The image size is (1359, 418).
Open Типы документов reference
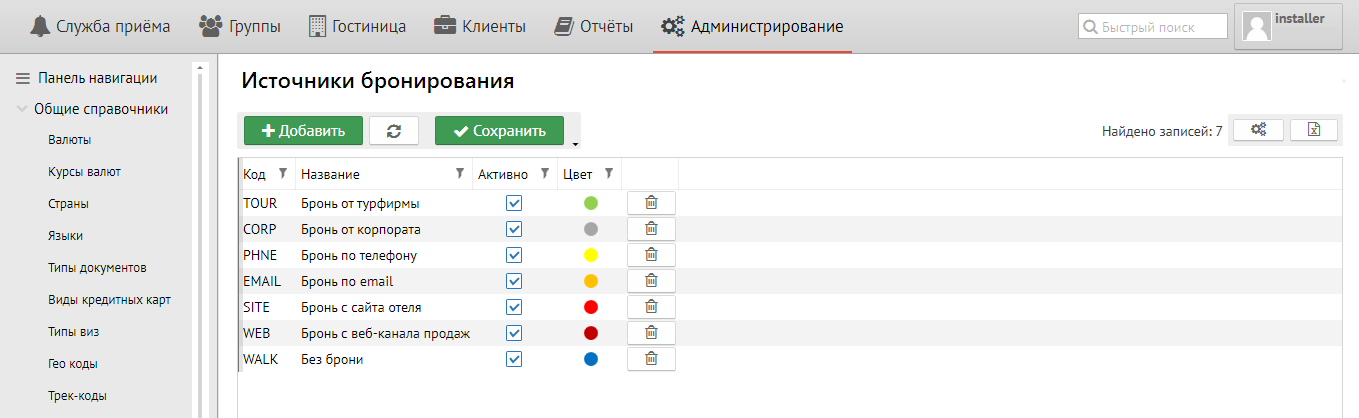97,268
